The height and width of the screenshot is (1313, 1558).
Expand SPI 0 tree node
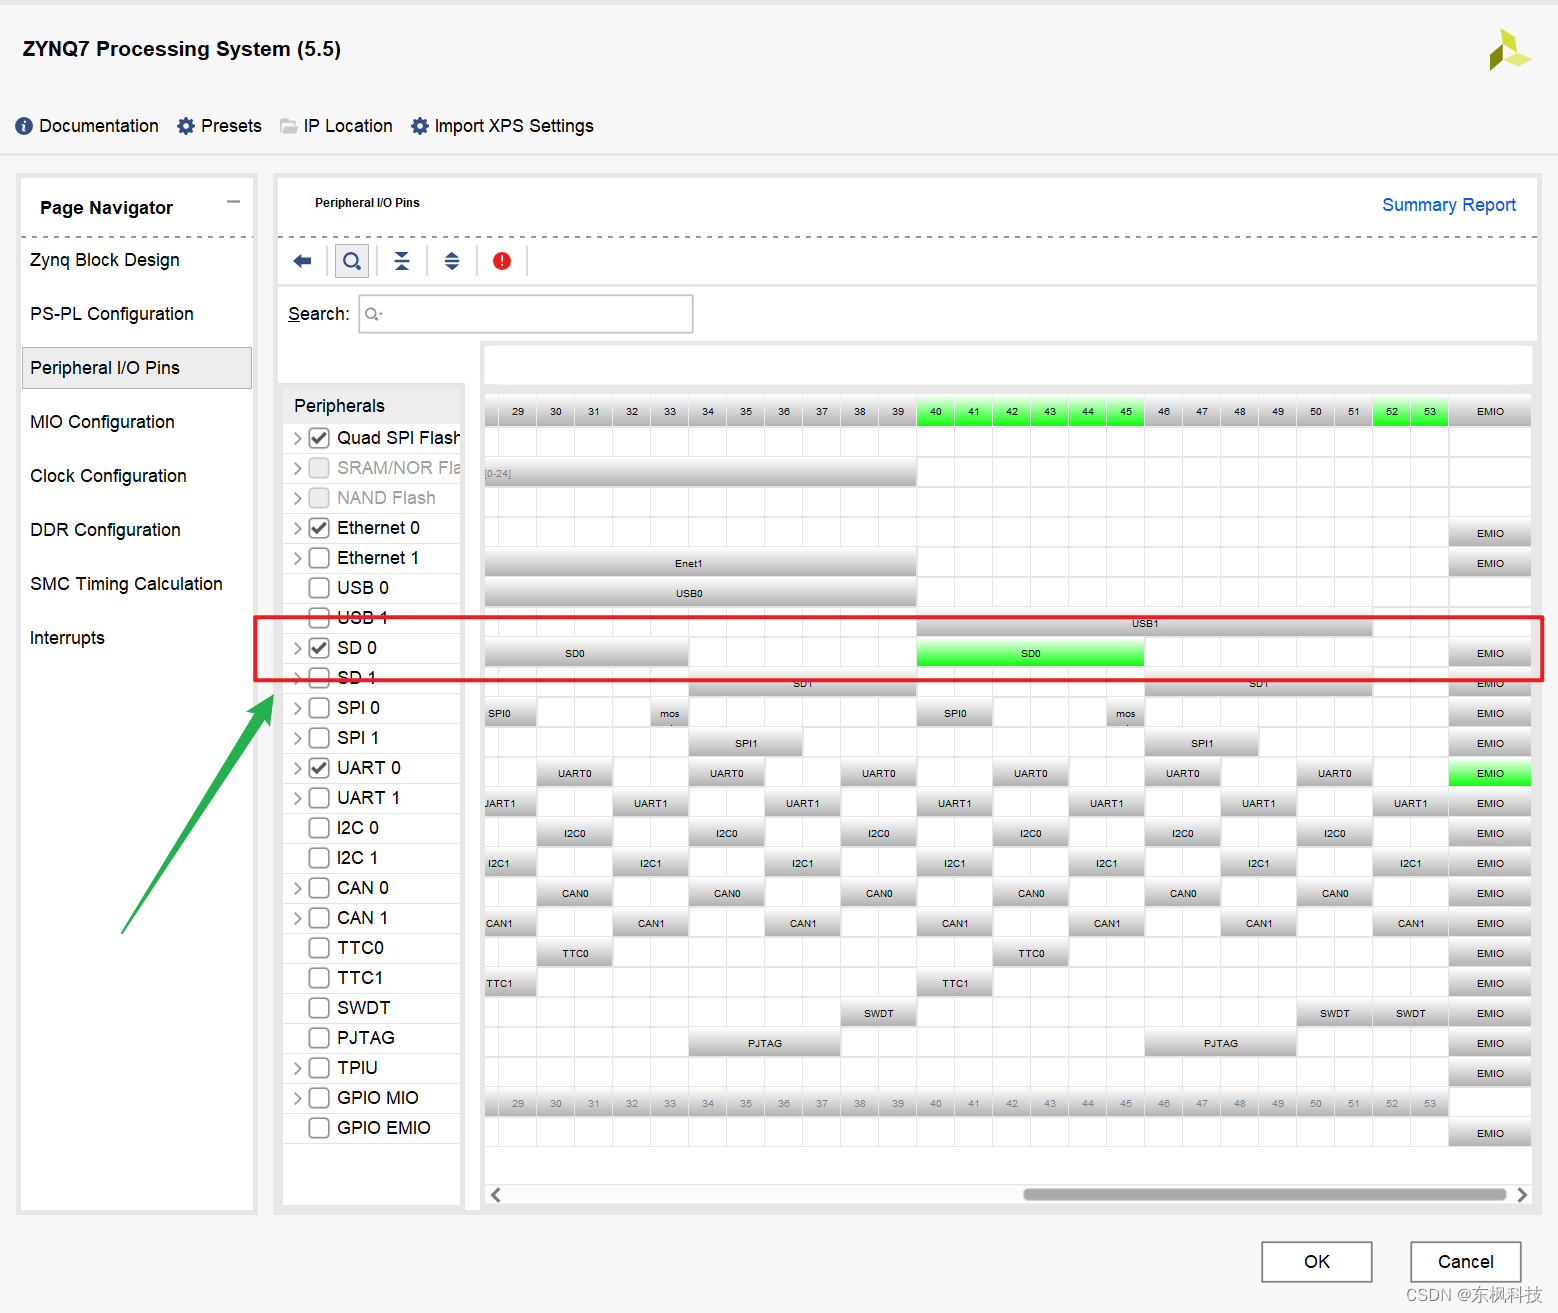[297, 708]
